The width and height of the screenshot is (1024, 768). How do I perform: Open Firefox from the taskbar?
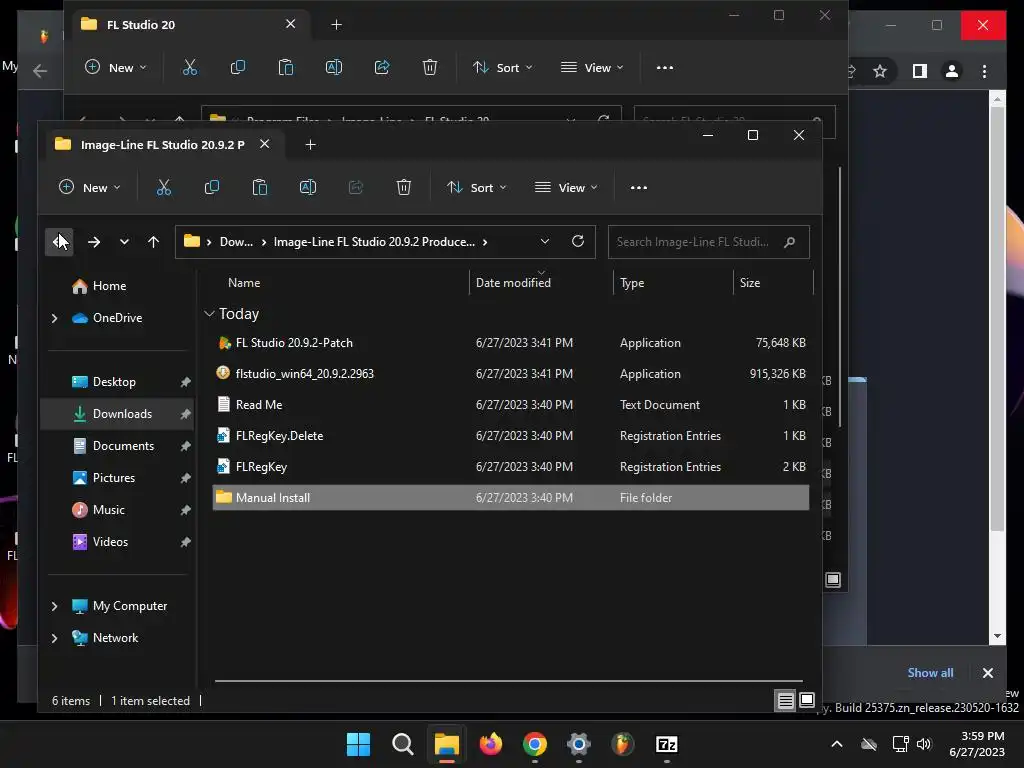pyautogui.click(x=490, y=744)
